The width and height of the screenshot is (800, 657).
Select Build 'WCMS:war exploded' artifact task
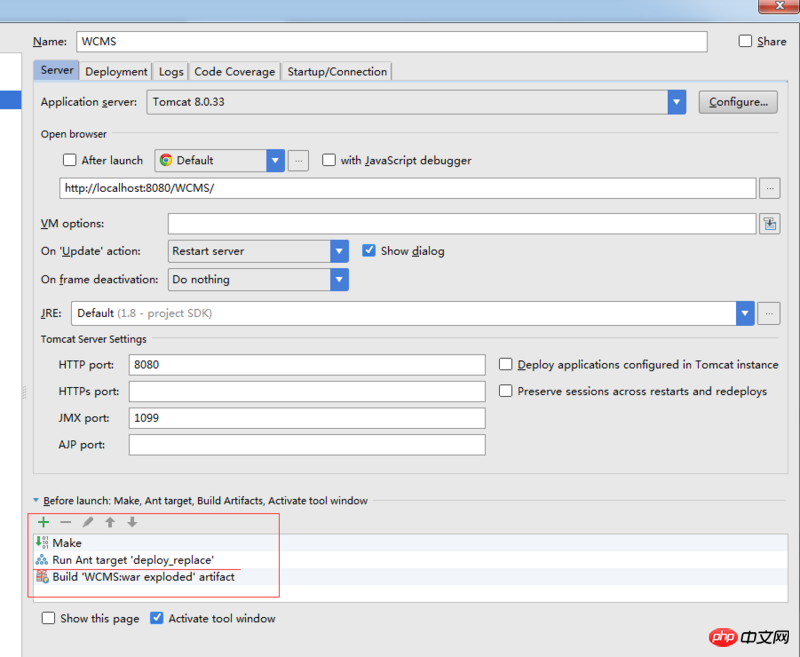tap(411, 577)
